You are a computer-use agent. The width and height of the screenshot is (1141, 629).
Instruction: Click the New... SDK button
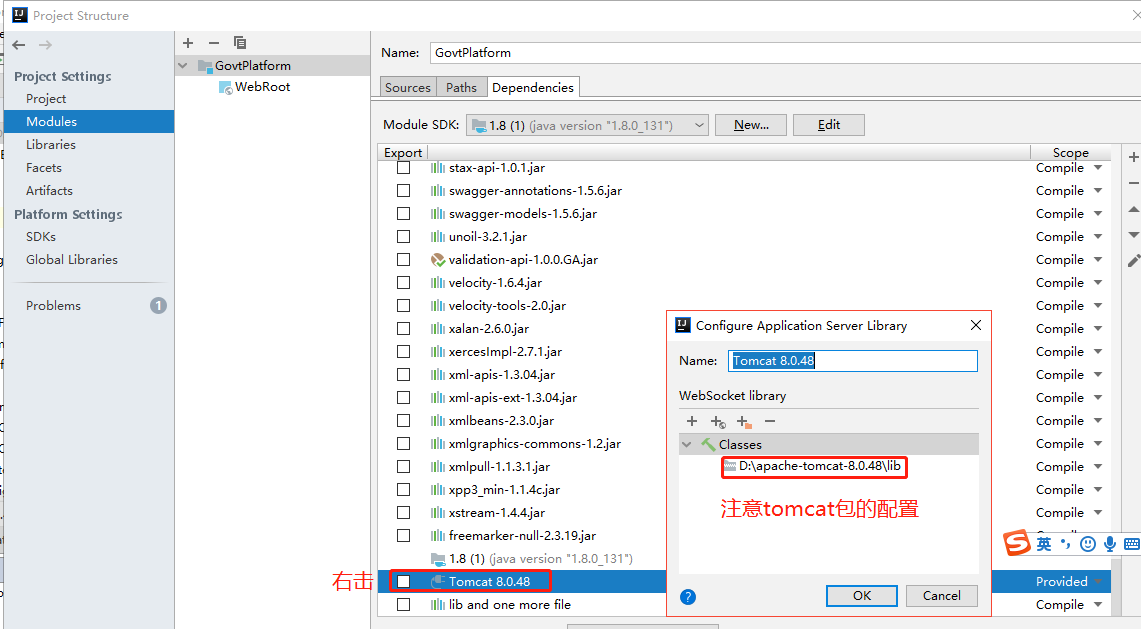coord(751,125)
